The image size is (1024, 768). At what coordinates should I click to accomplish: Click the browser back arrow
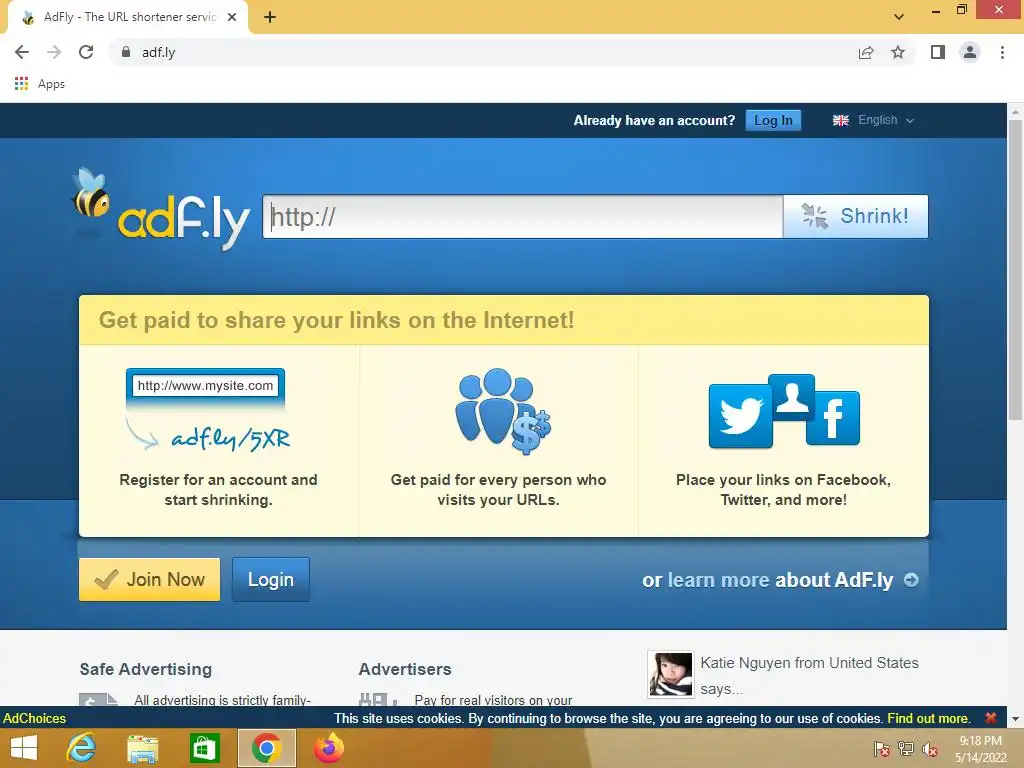(22, 52)
